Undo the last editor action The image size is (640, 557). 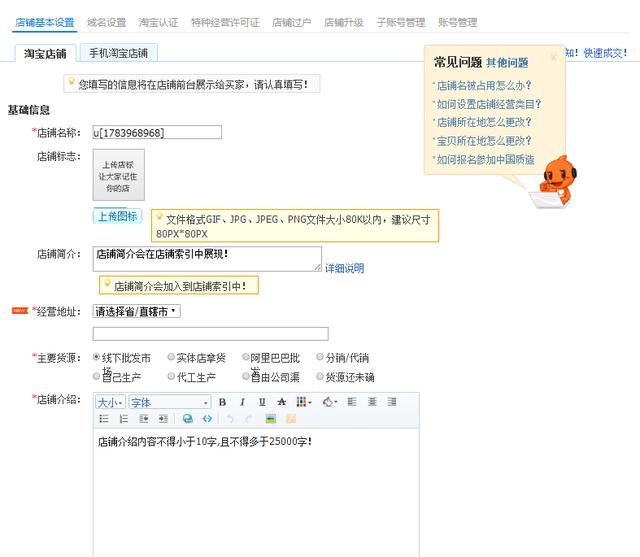coord(230,419)
